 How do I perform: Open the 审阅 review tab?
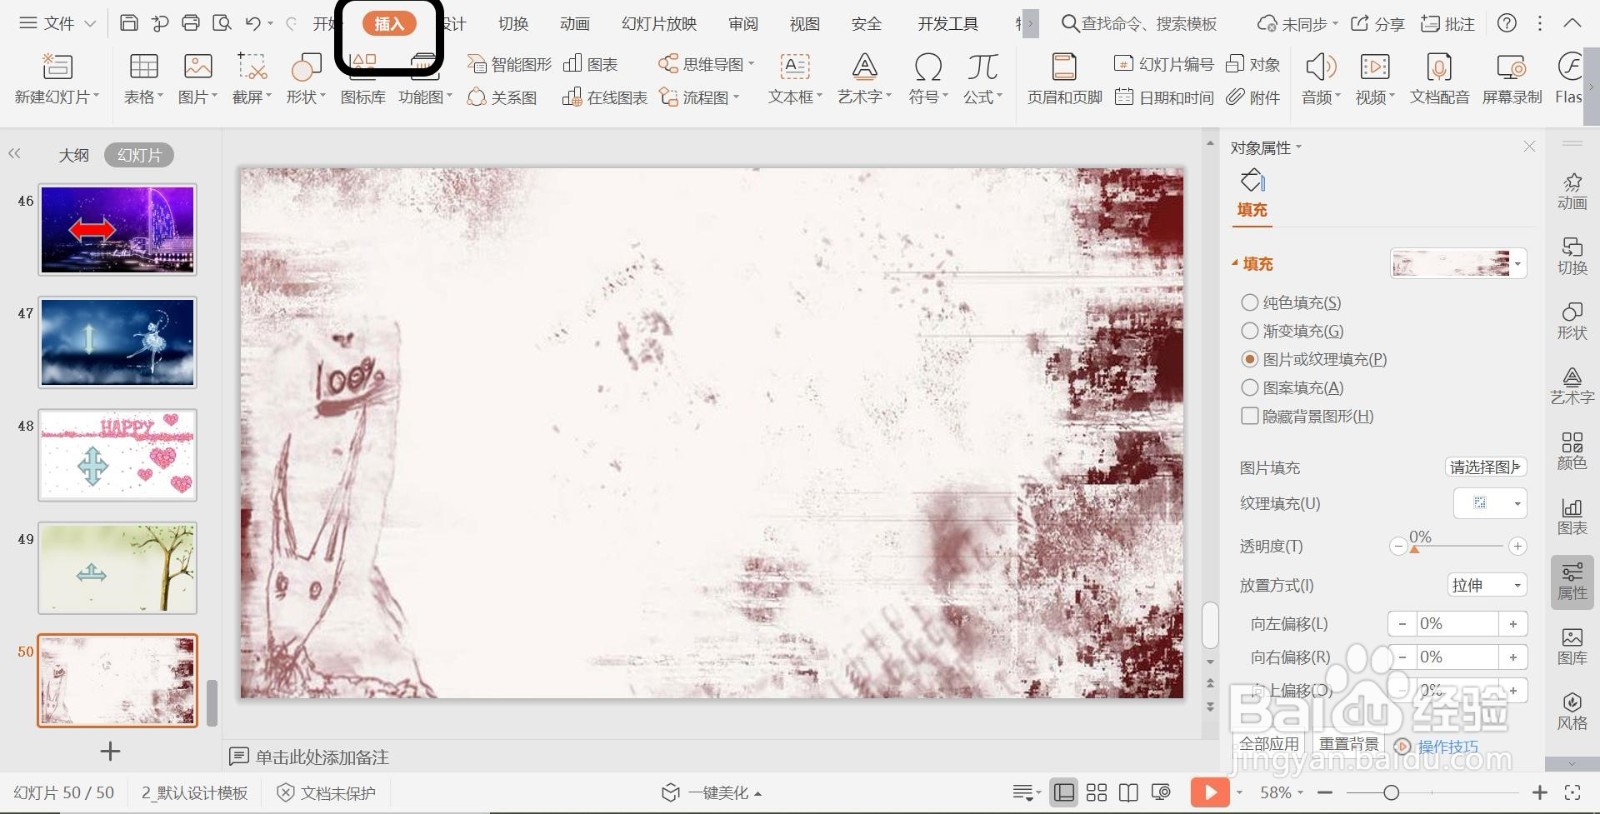743,24
